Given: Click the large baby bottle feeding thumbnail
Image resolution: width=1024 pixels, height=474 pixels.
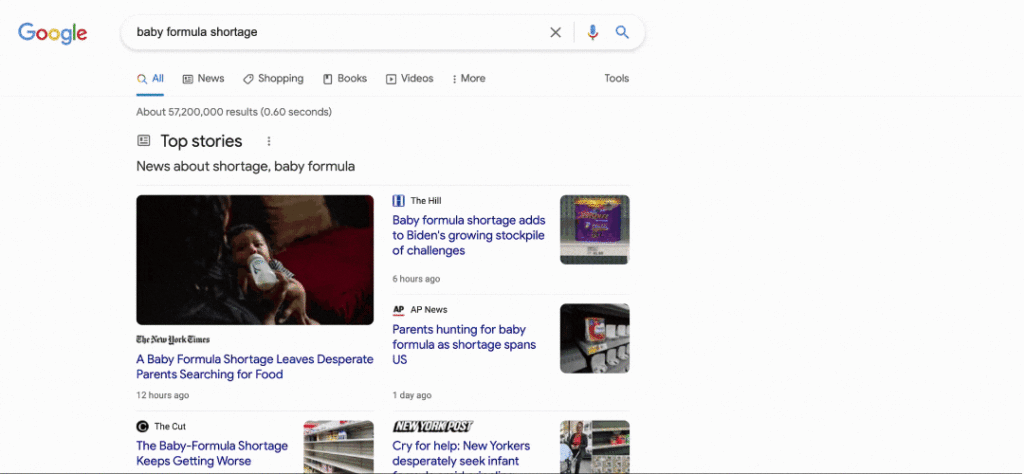Looking at the screenshot, I should [255, 260].
